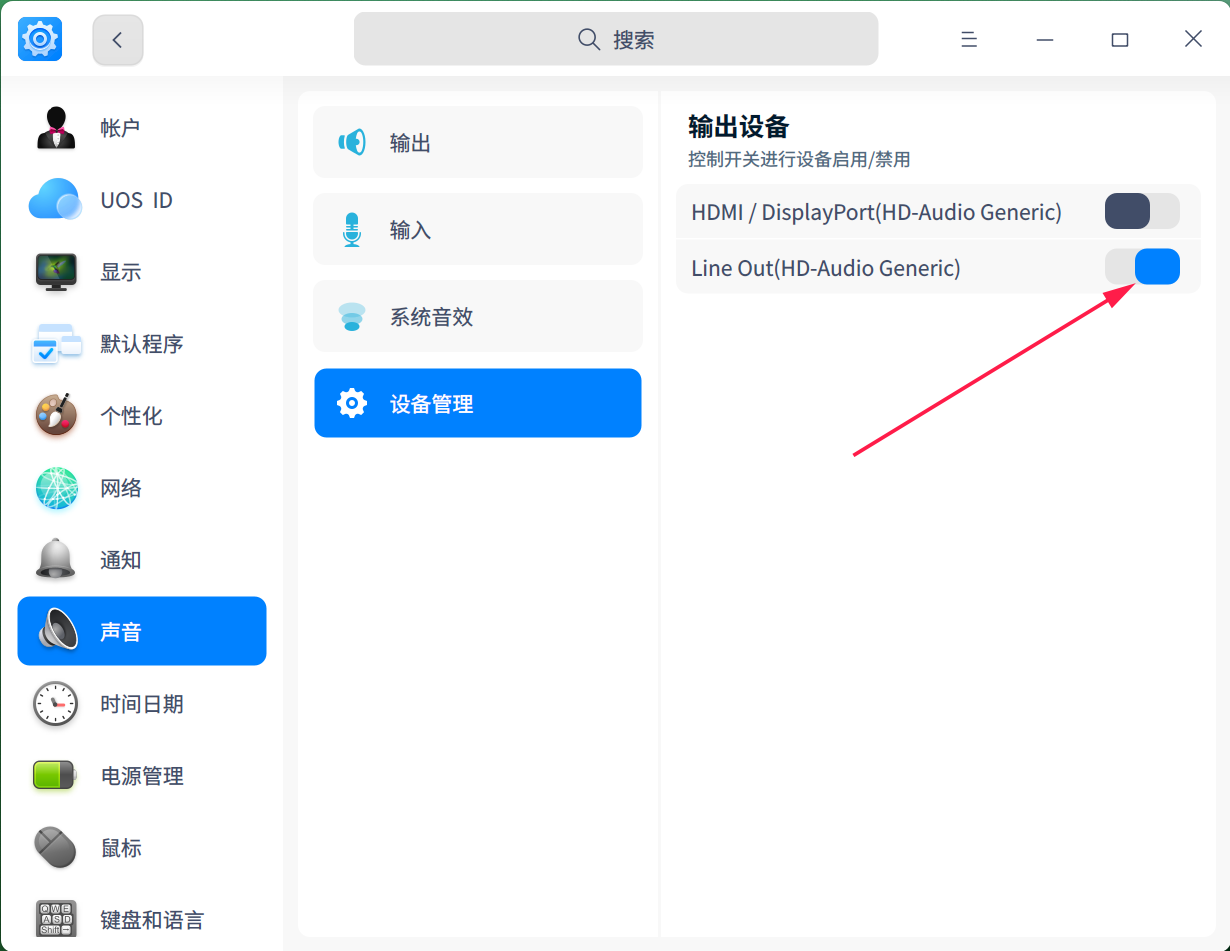
Task: Switch to the 输入 (Input) panel
Action: tap(478, 228)
